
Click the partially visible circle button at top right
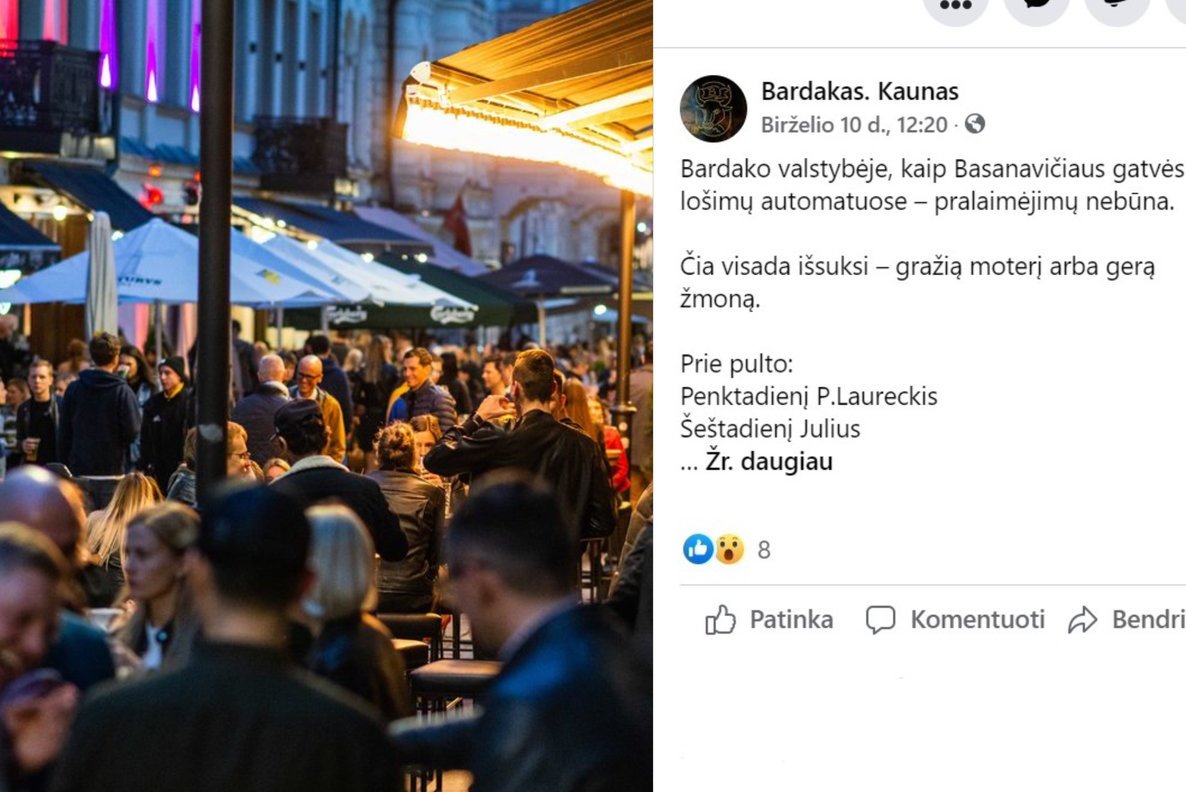point(1176,8)
